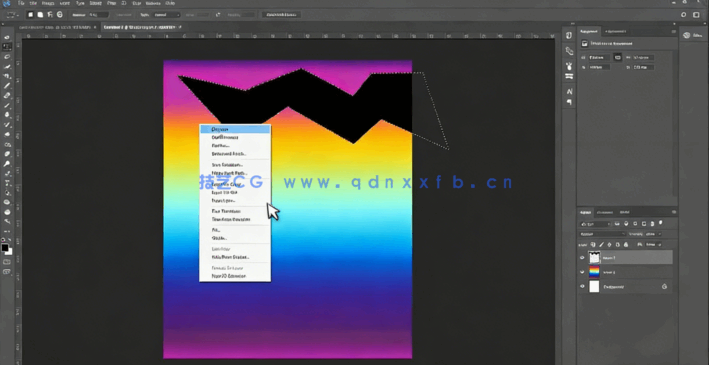Click the height field in the Properties panel
Viewport: 709px width, 365px height.
click(643, 57)
